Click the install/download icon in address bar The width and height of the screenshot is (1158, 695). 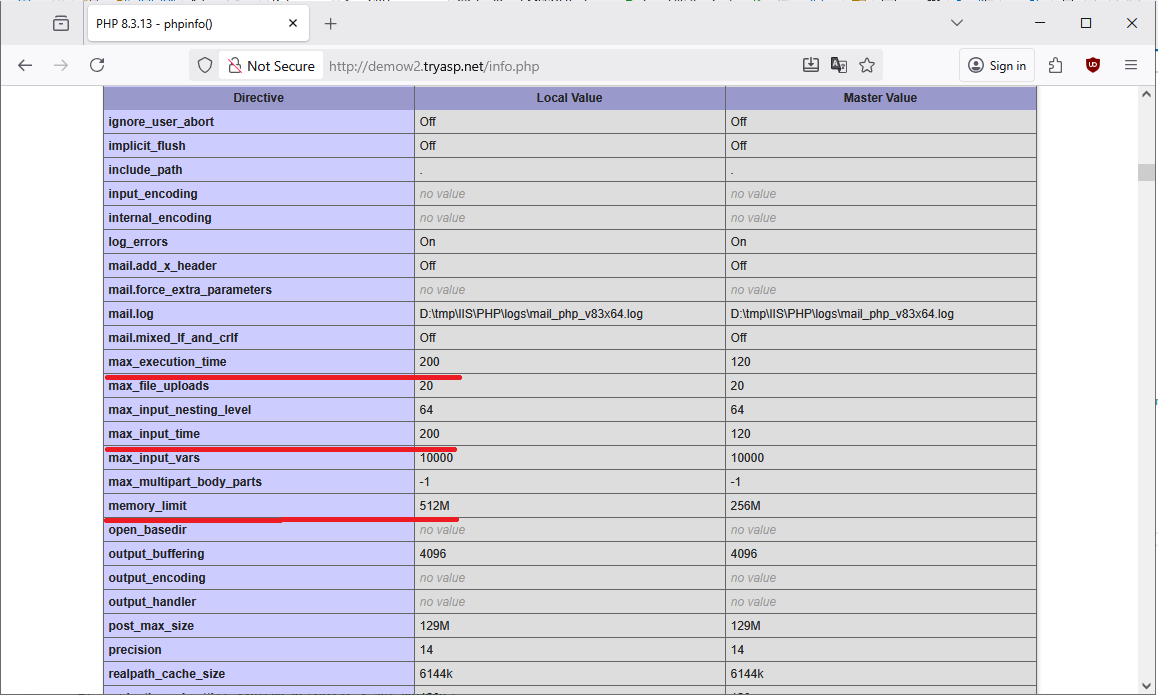pos(811,65)
